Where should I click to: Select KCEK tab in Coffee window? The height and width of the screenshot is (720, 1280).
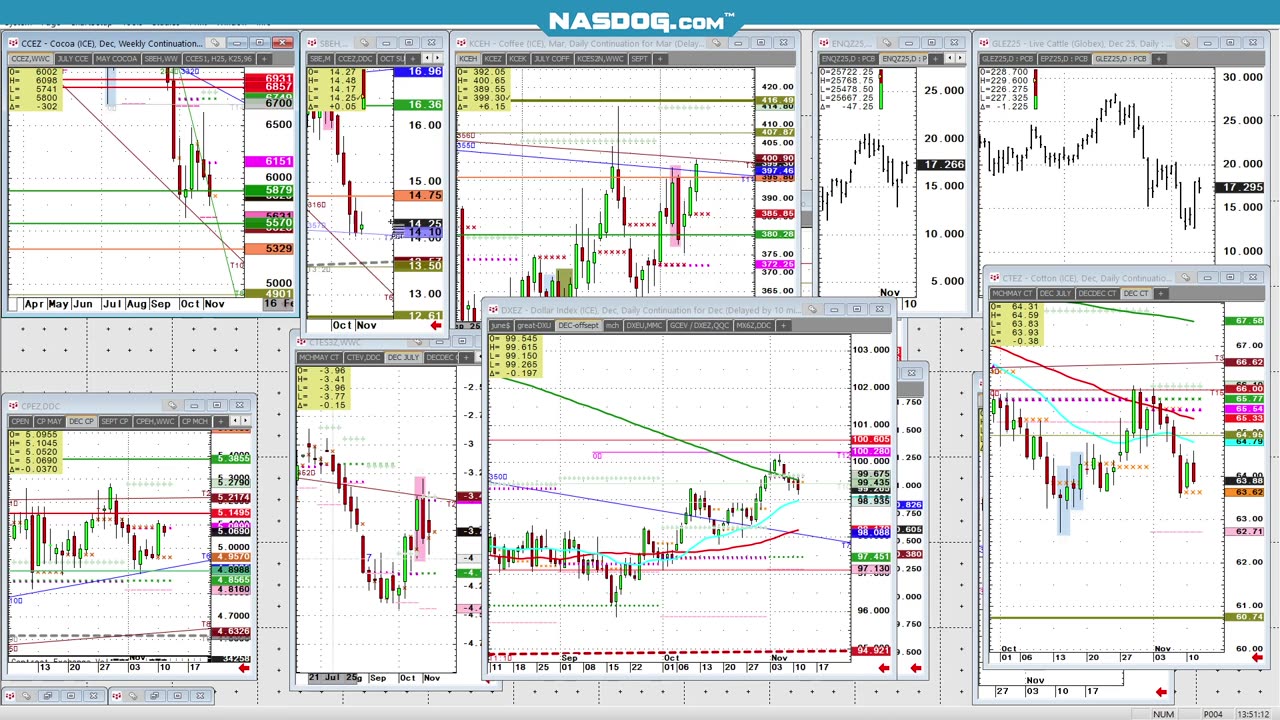pos(517,58)
